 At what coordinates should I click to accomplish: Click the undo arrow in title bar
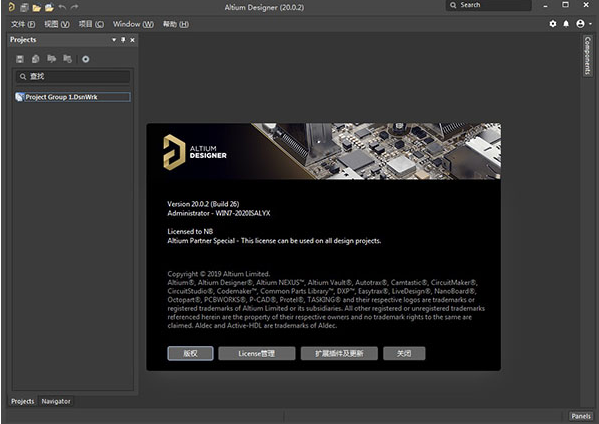[62, 7]
